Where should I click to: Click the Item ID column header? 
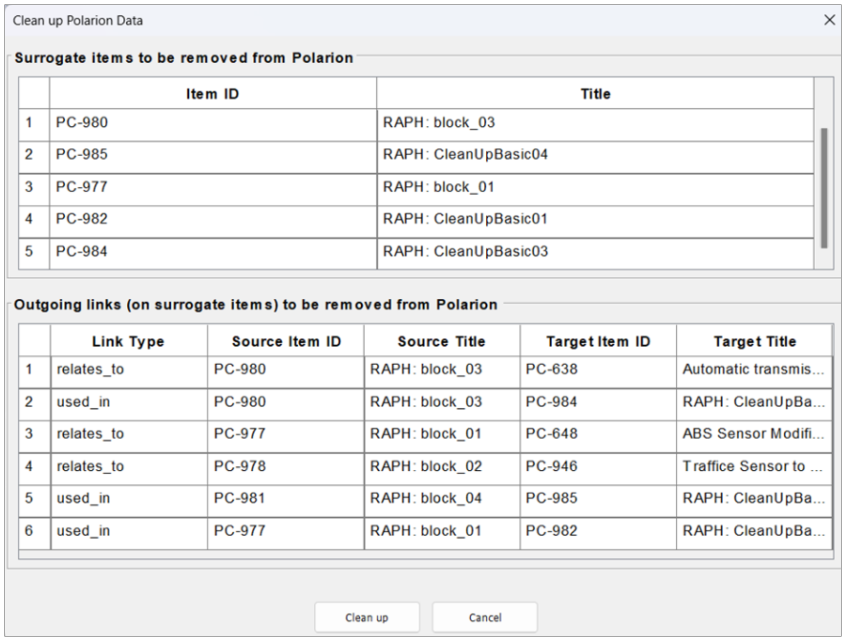point(212,94)
